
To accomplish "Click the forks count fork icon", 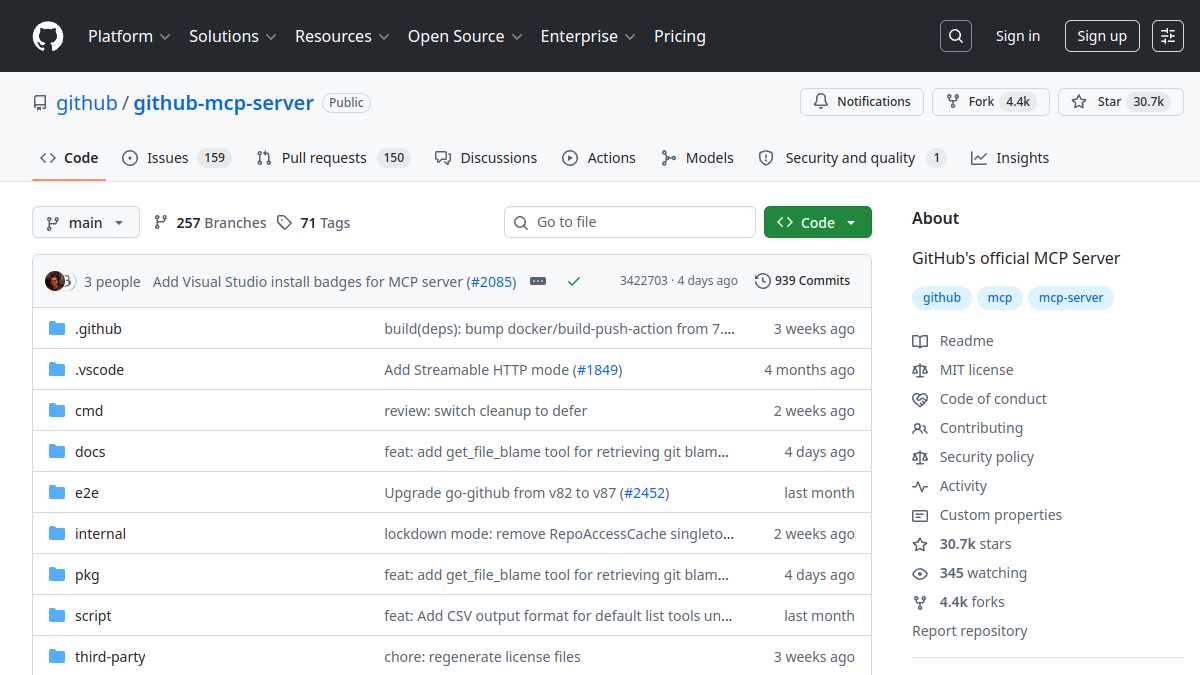I will click(x=920, y=602).
